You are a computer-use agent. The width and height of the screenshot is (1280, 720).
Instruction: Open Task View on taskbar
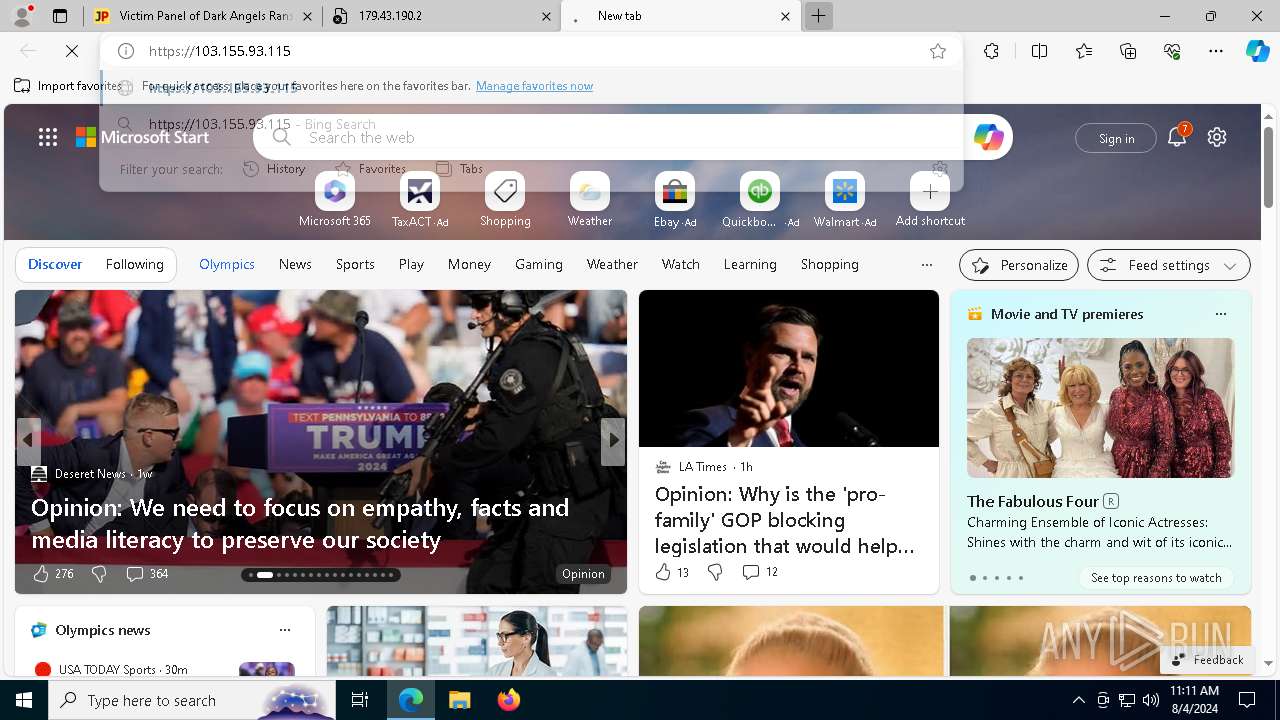coord(360,700)
